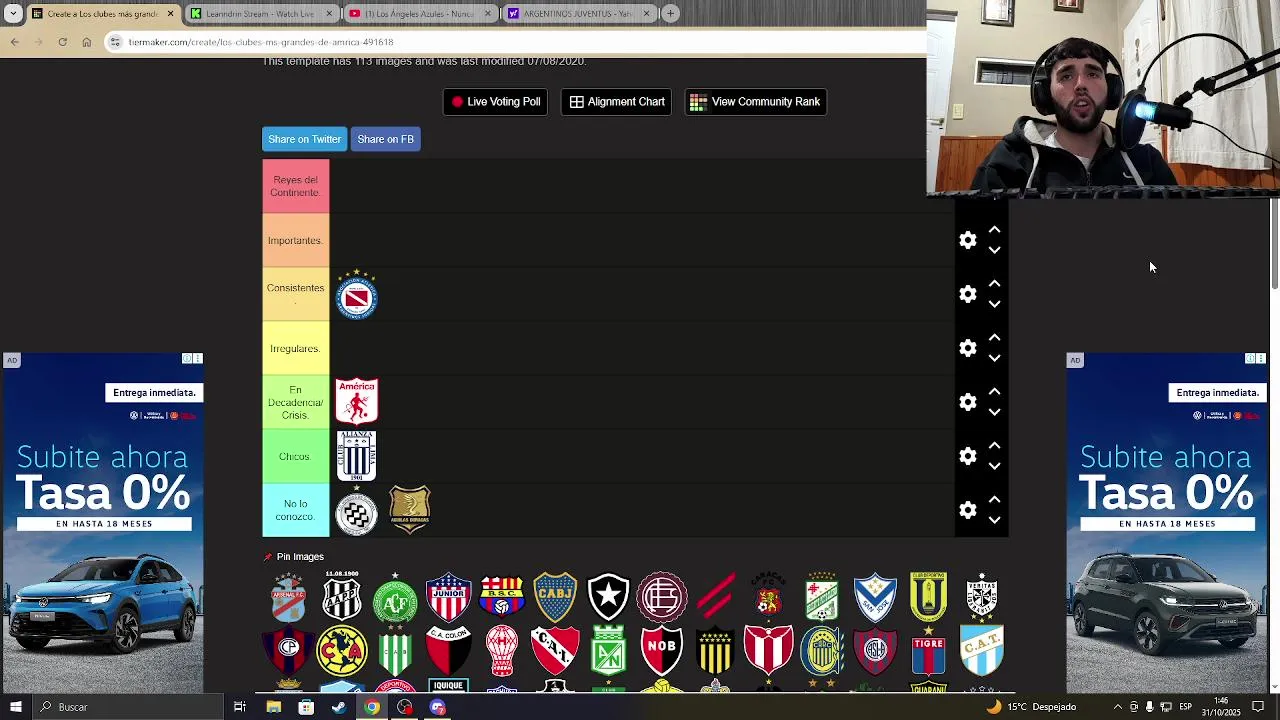Open settings gear for No lo conozco row
Screen dimensions: 1280x720
[968, 510]
